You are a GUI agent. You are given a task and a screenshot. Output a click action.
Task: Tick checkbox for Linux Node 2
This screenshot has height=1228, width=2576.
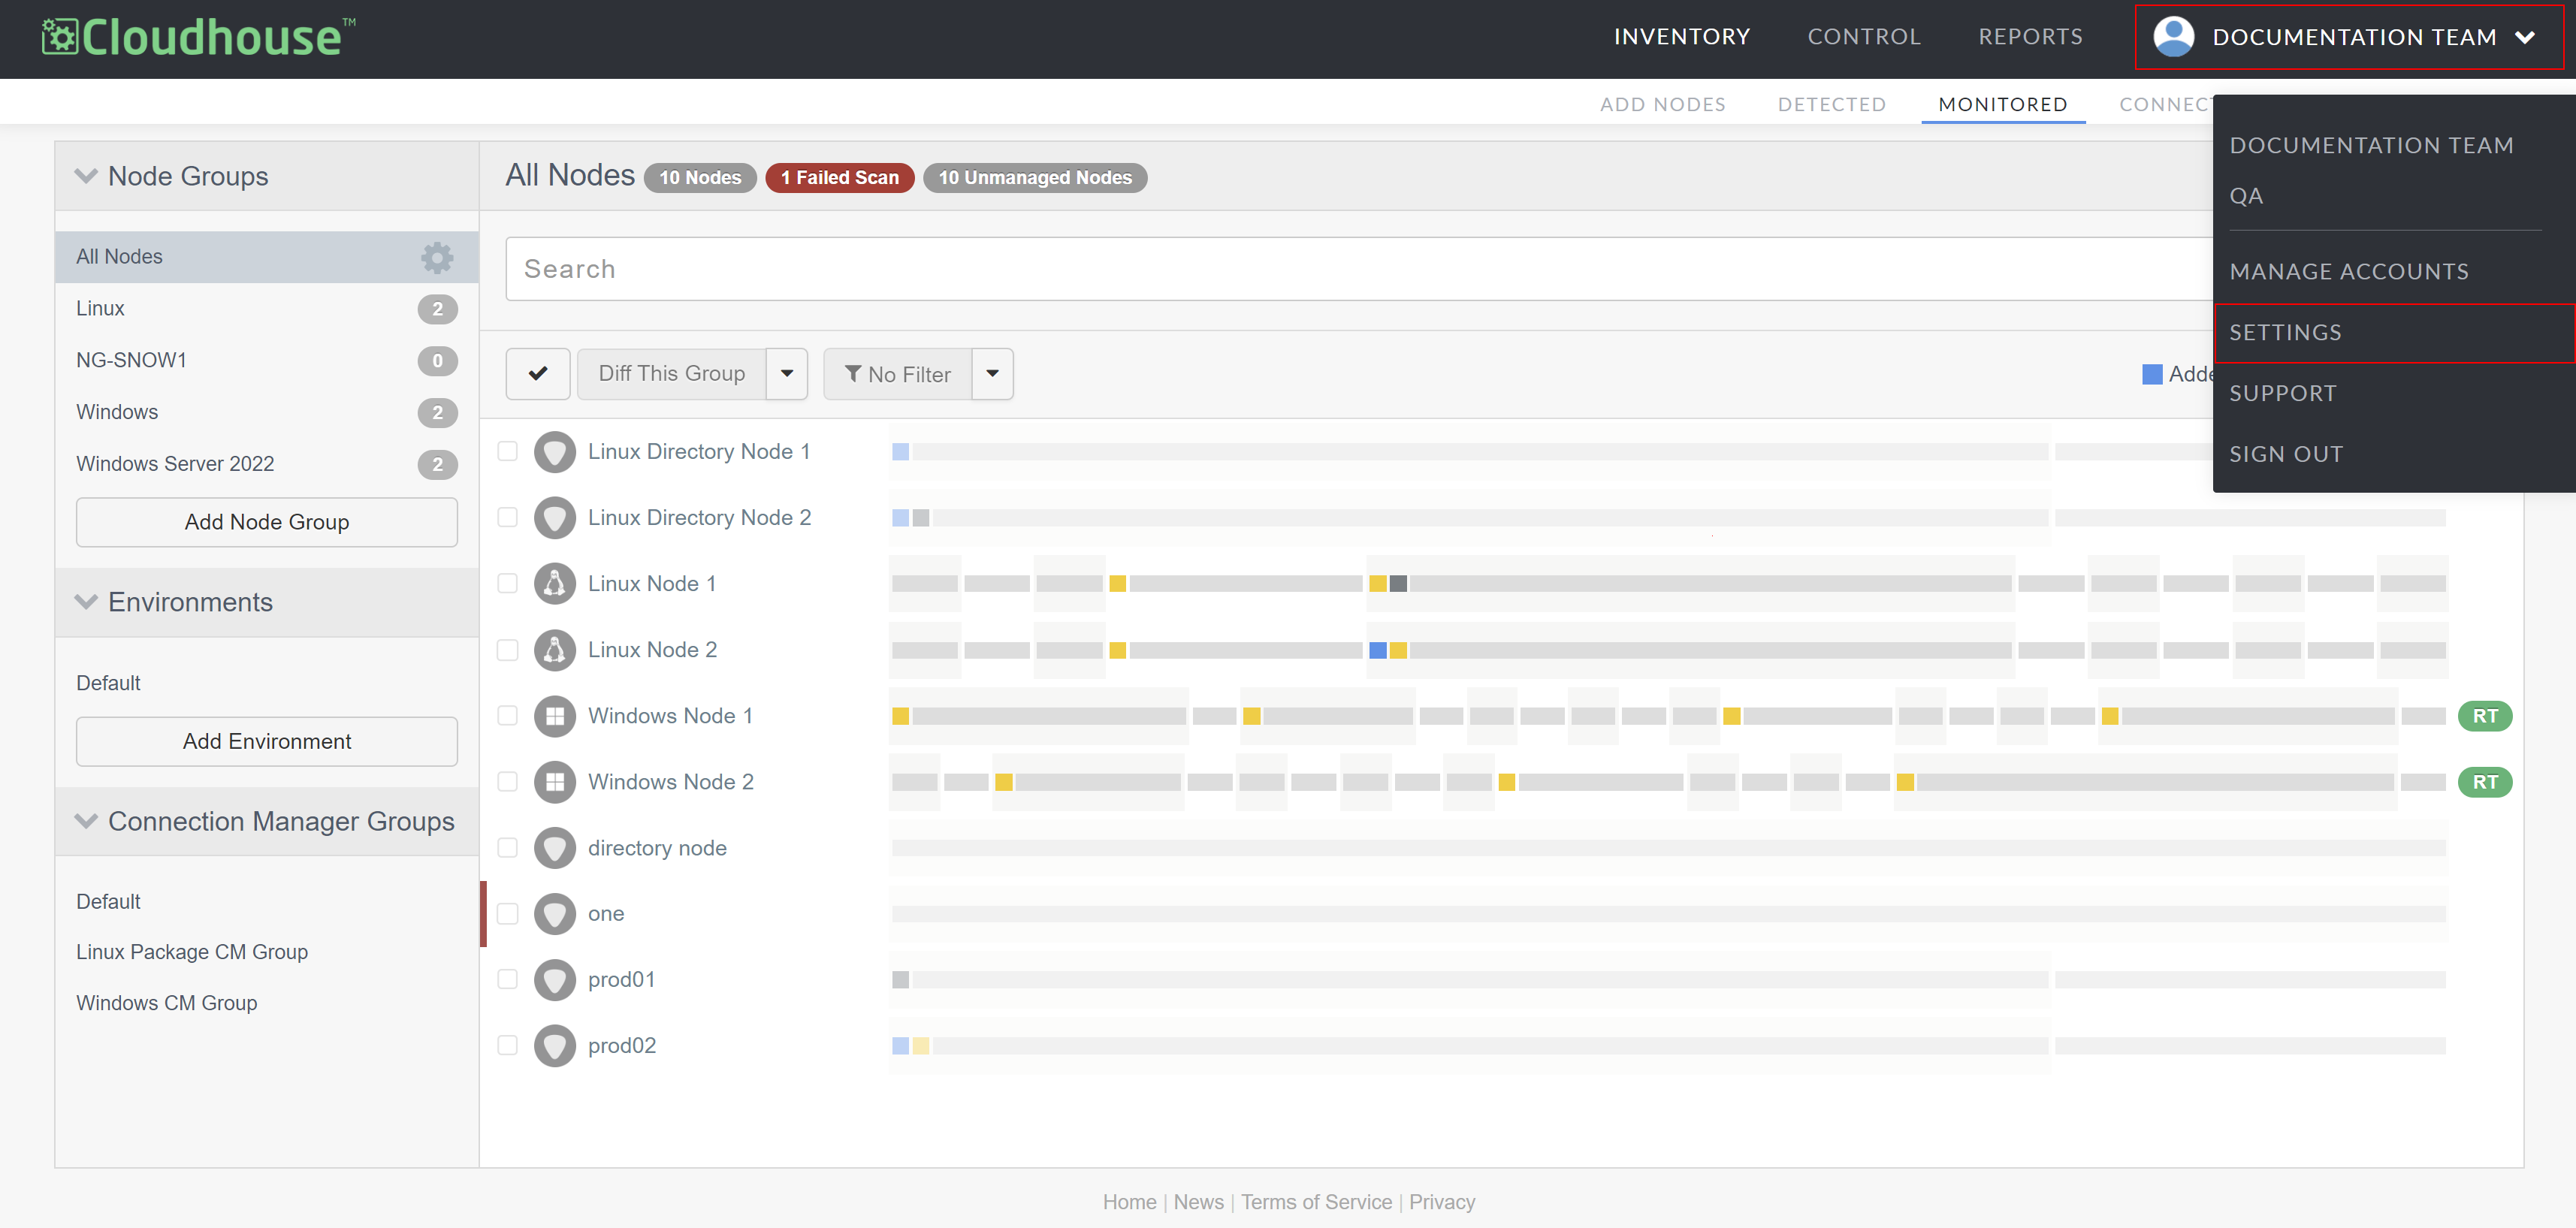508,650
